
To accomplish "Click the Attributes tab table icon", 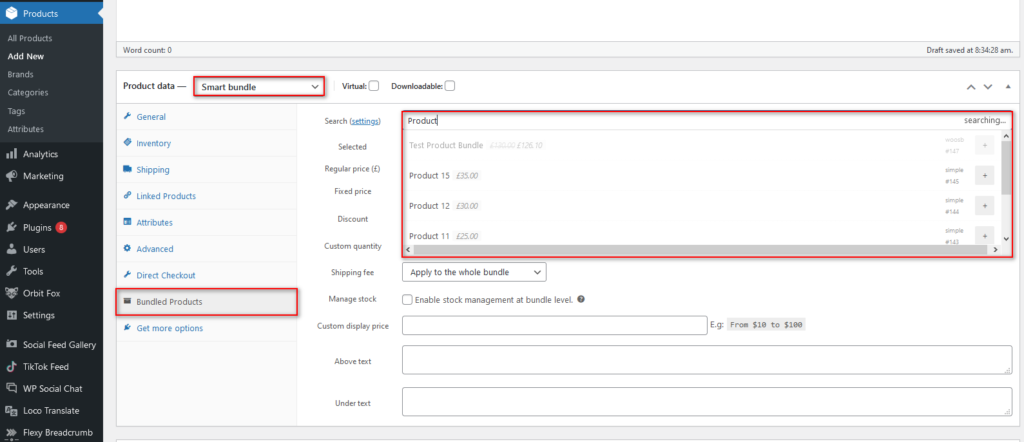I will (x=127, y=222).
